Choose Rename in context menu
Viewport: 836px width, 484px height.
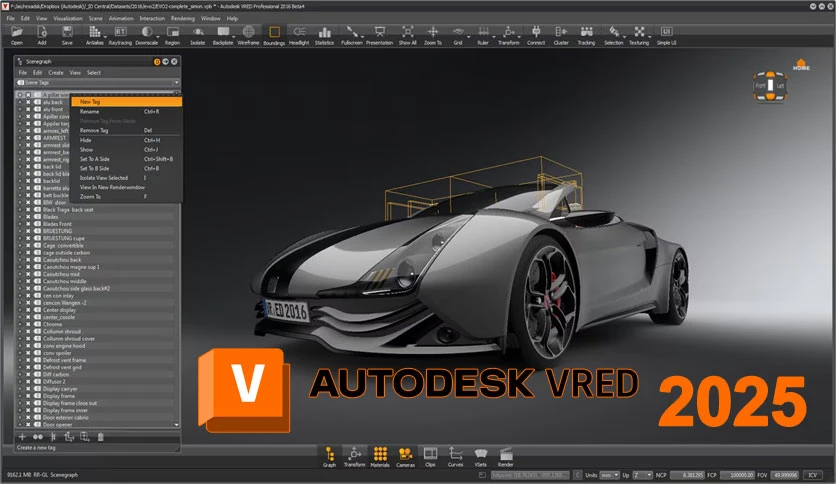click(126, 111)
